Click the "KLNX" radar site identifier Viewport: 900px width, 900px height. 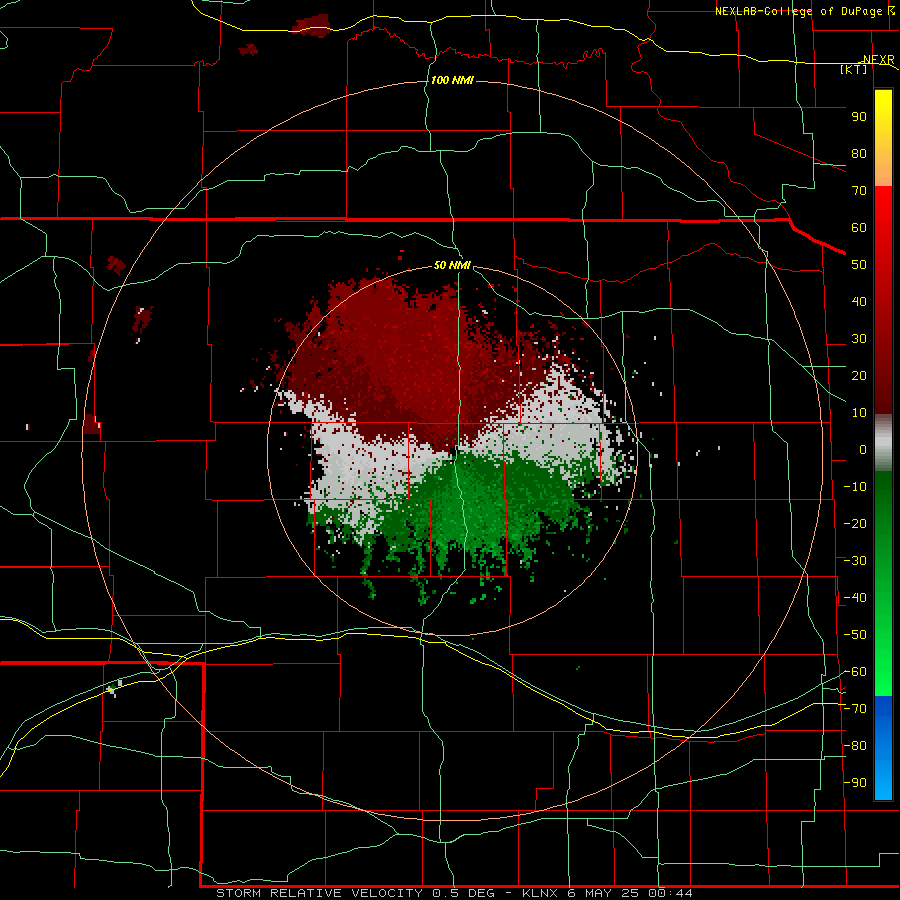click(539, 893)
